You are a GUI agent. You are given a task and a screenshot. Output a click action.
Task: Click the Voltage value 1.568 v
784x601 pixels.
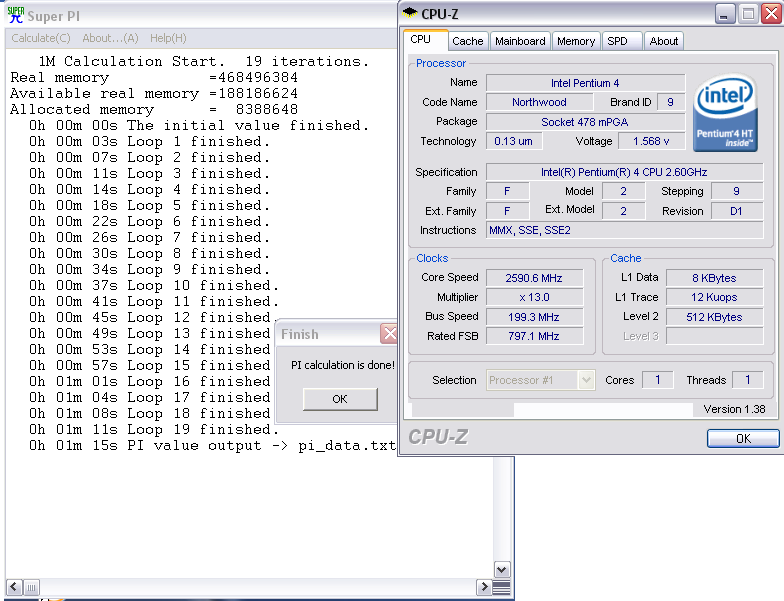[x=651, y=141]
